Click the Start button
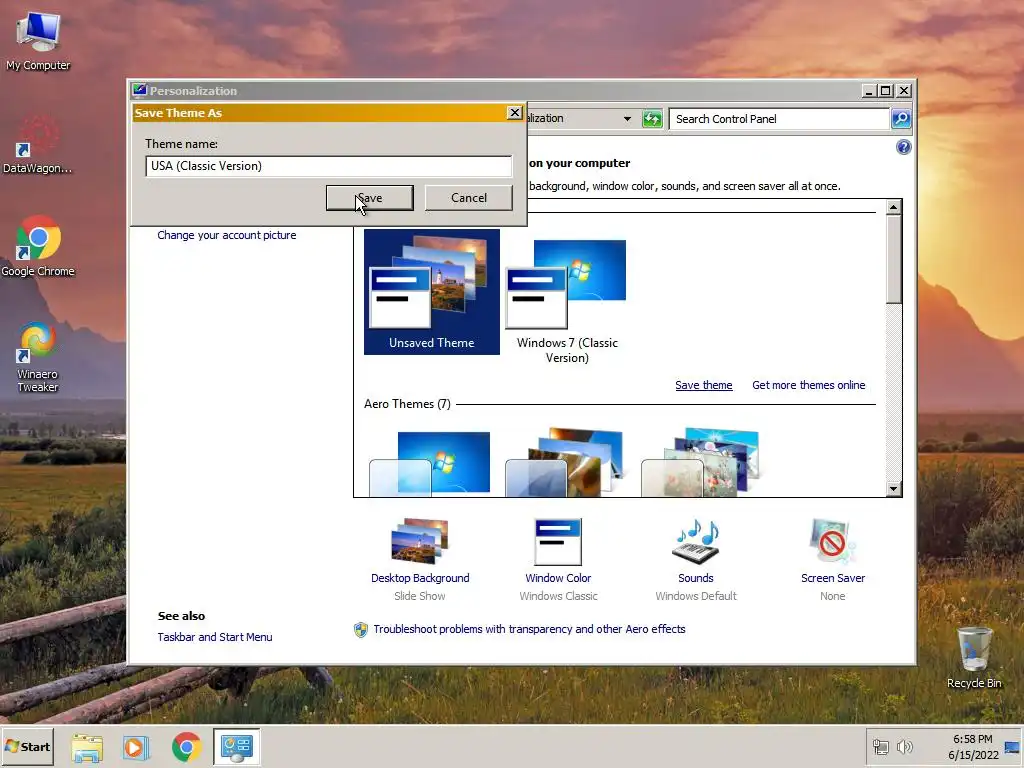Screen dimensions: 1024x768 (27, 746)
